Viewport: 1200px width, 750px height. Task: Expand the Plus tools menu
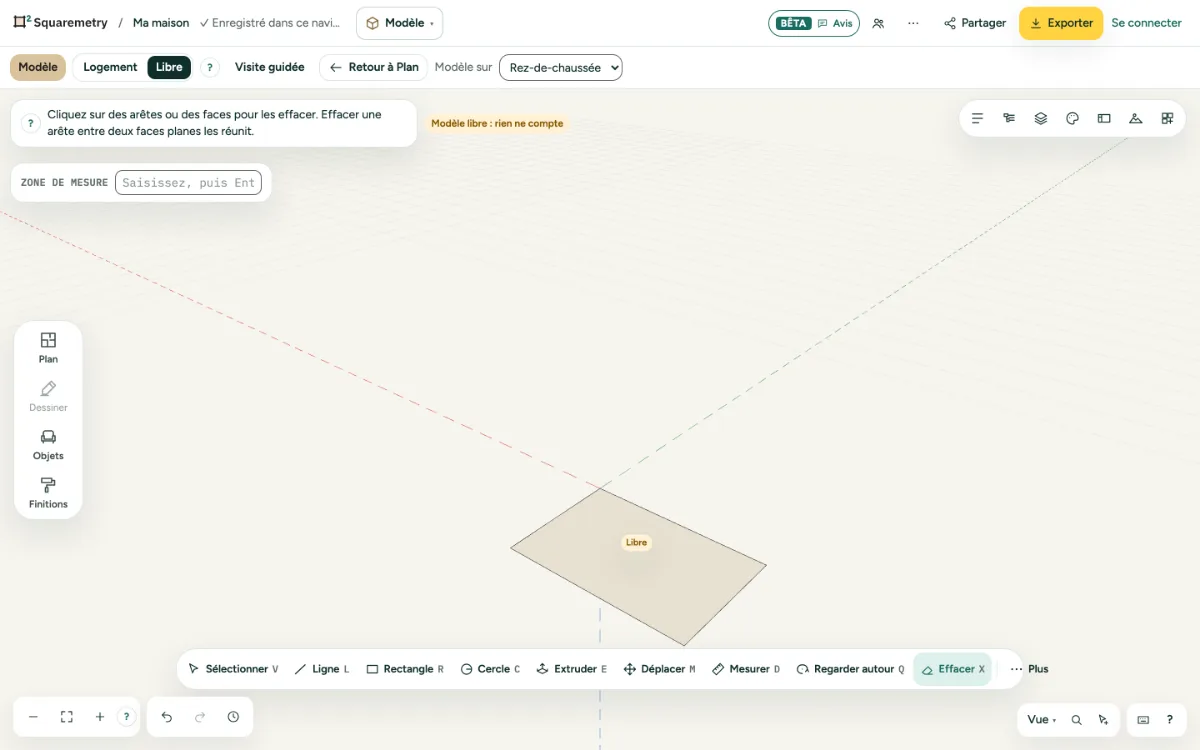[x=1029, y=669]
